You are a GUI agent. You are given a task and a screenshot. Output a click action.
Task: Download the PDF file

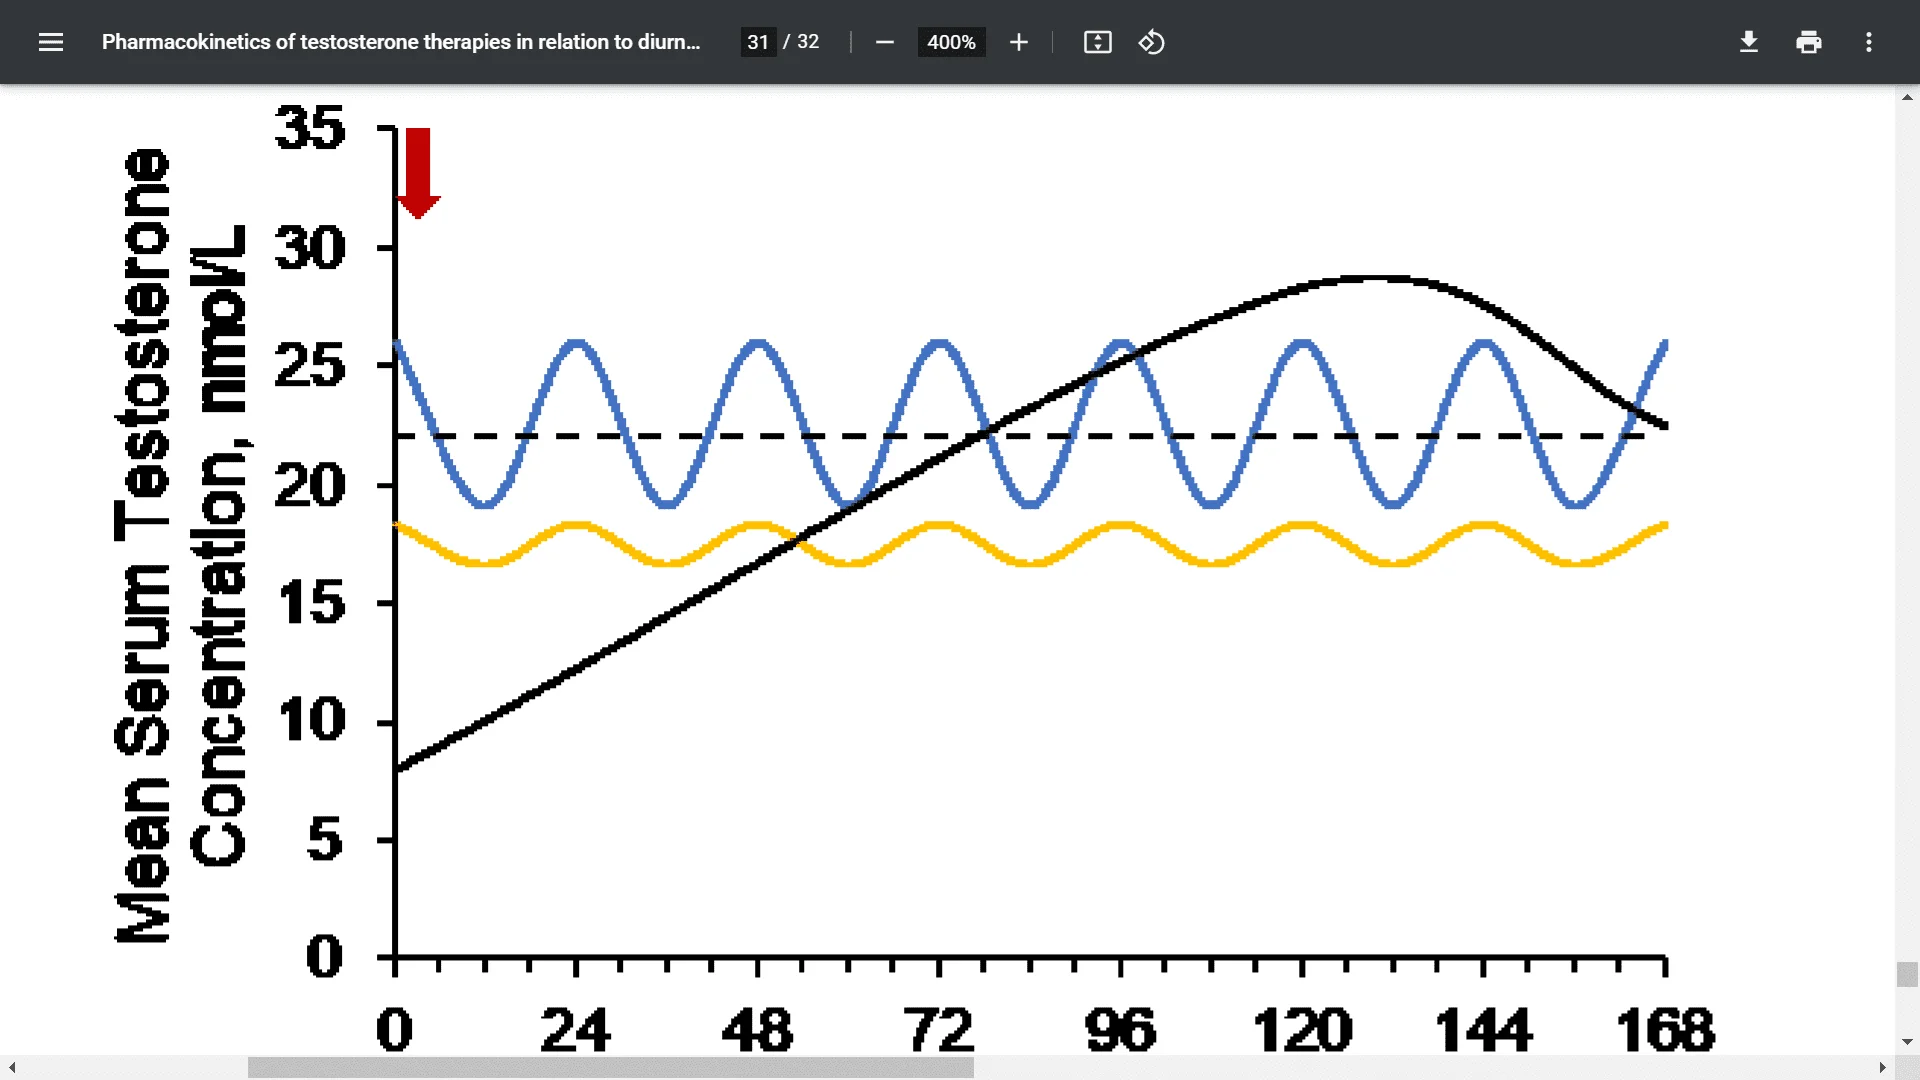coord(1748,42)
